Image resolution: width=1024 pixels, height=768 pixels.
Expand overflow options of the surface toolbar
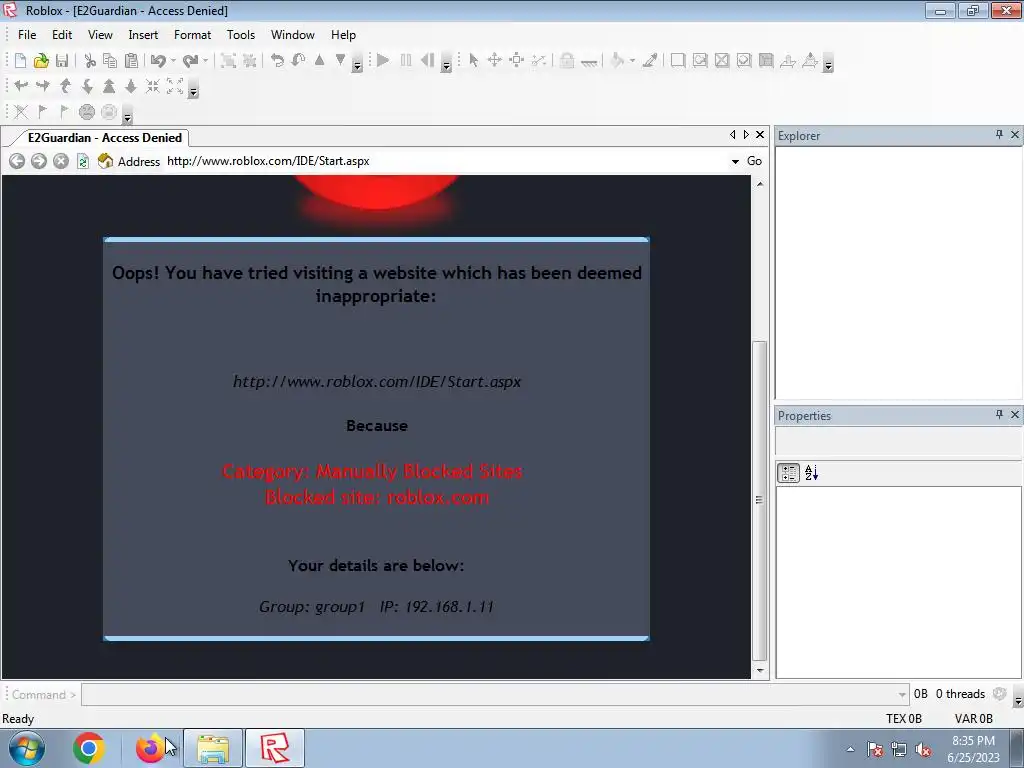828,65
